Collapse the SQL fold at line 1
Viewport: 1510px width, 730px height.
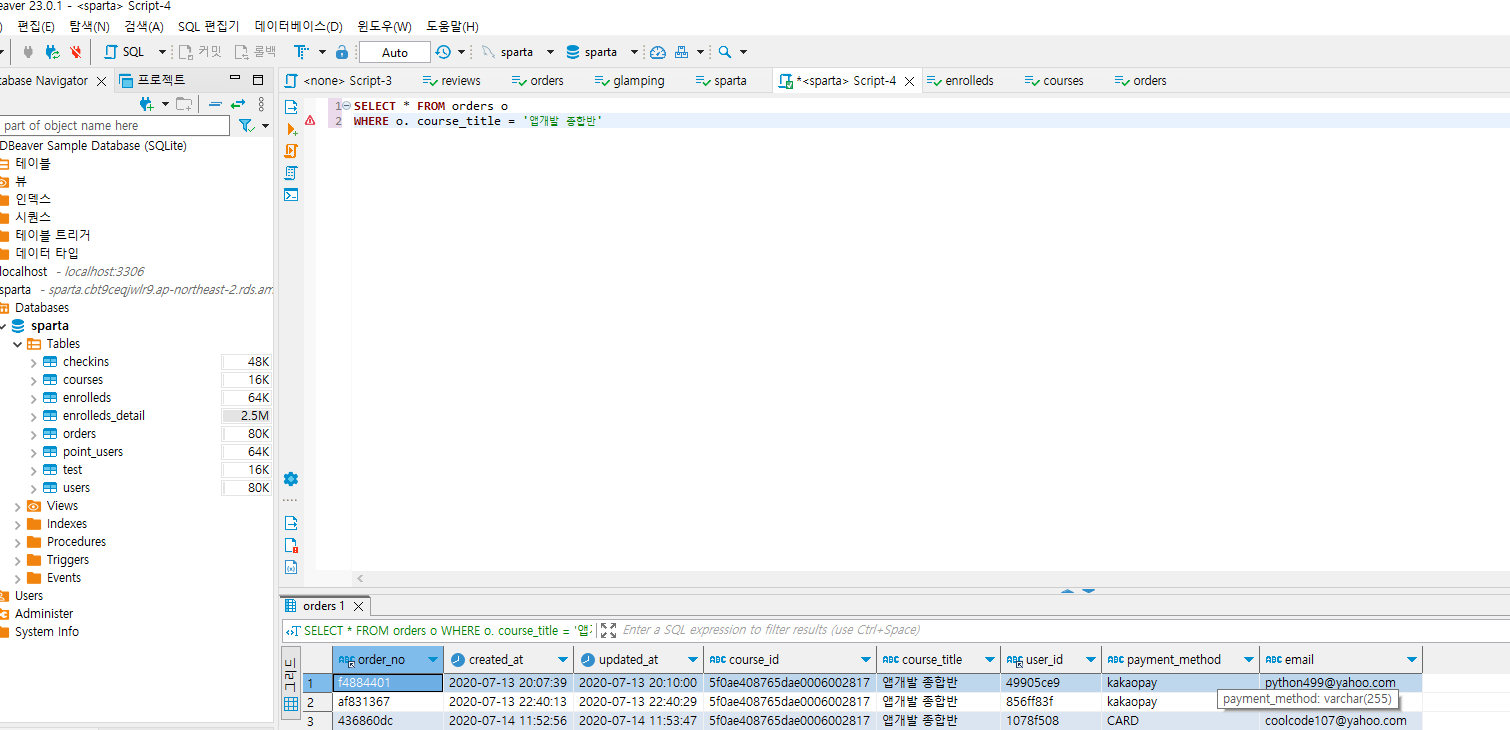pyautogui.click(x=346, y=106)
